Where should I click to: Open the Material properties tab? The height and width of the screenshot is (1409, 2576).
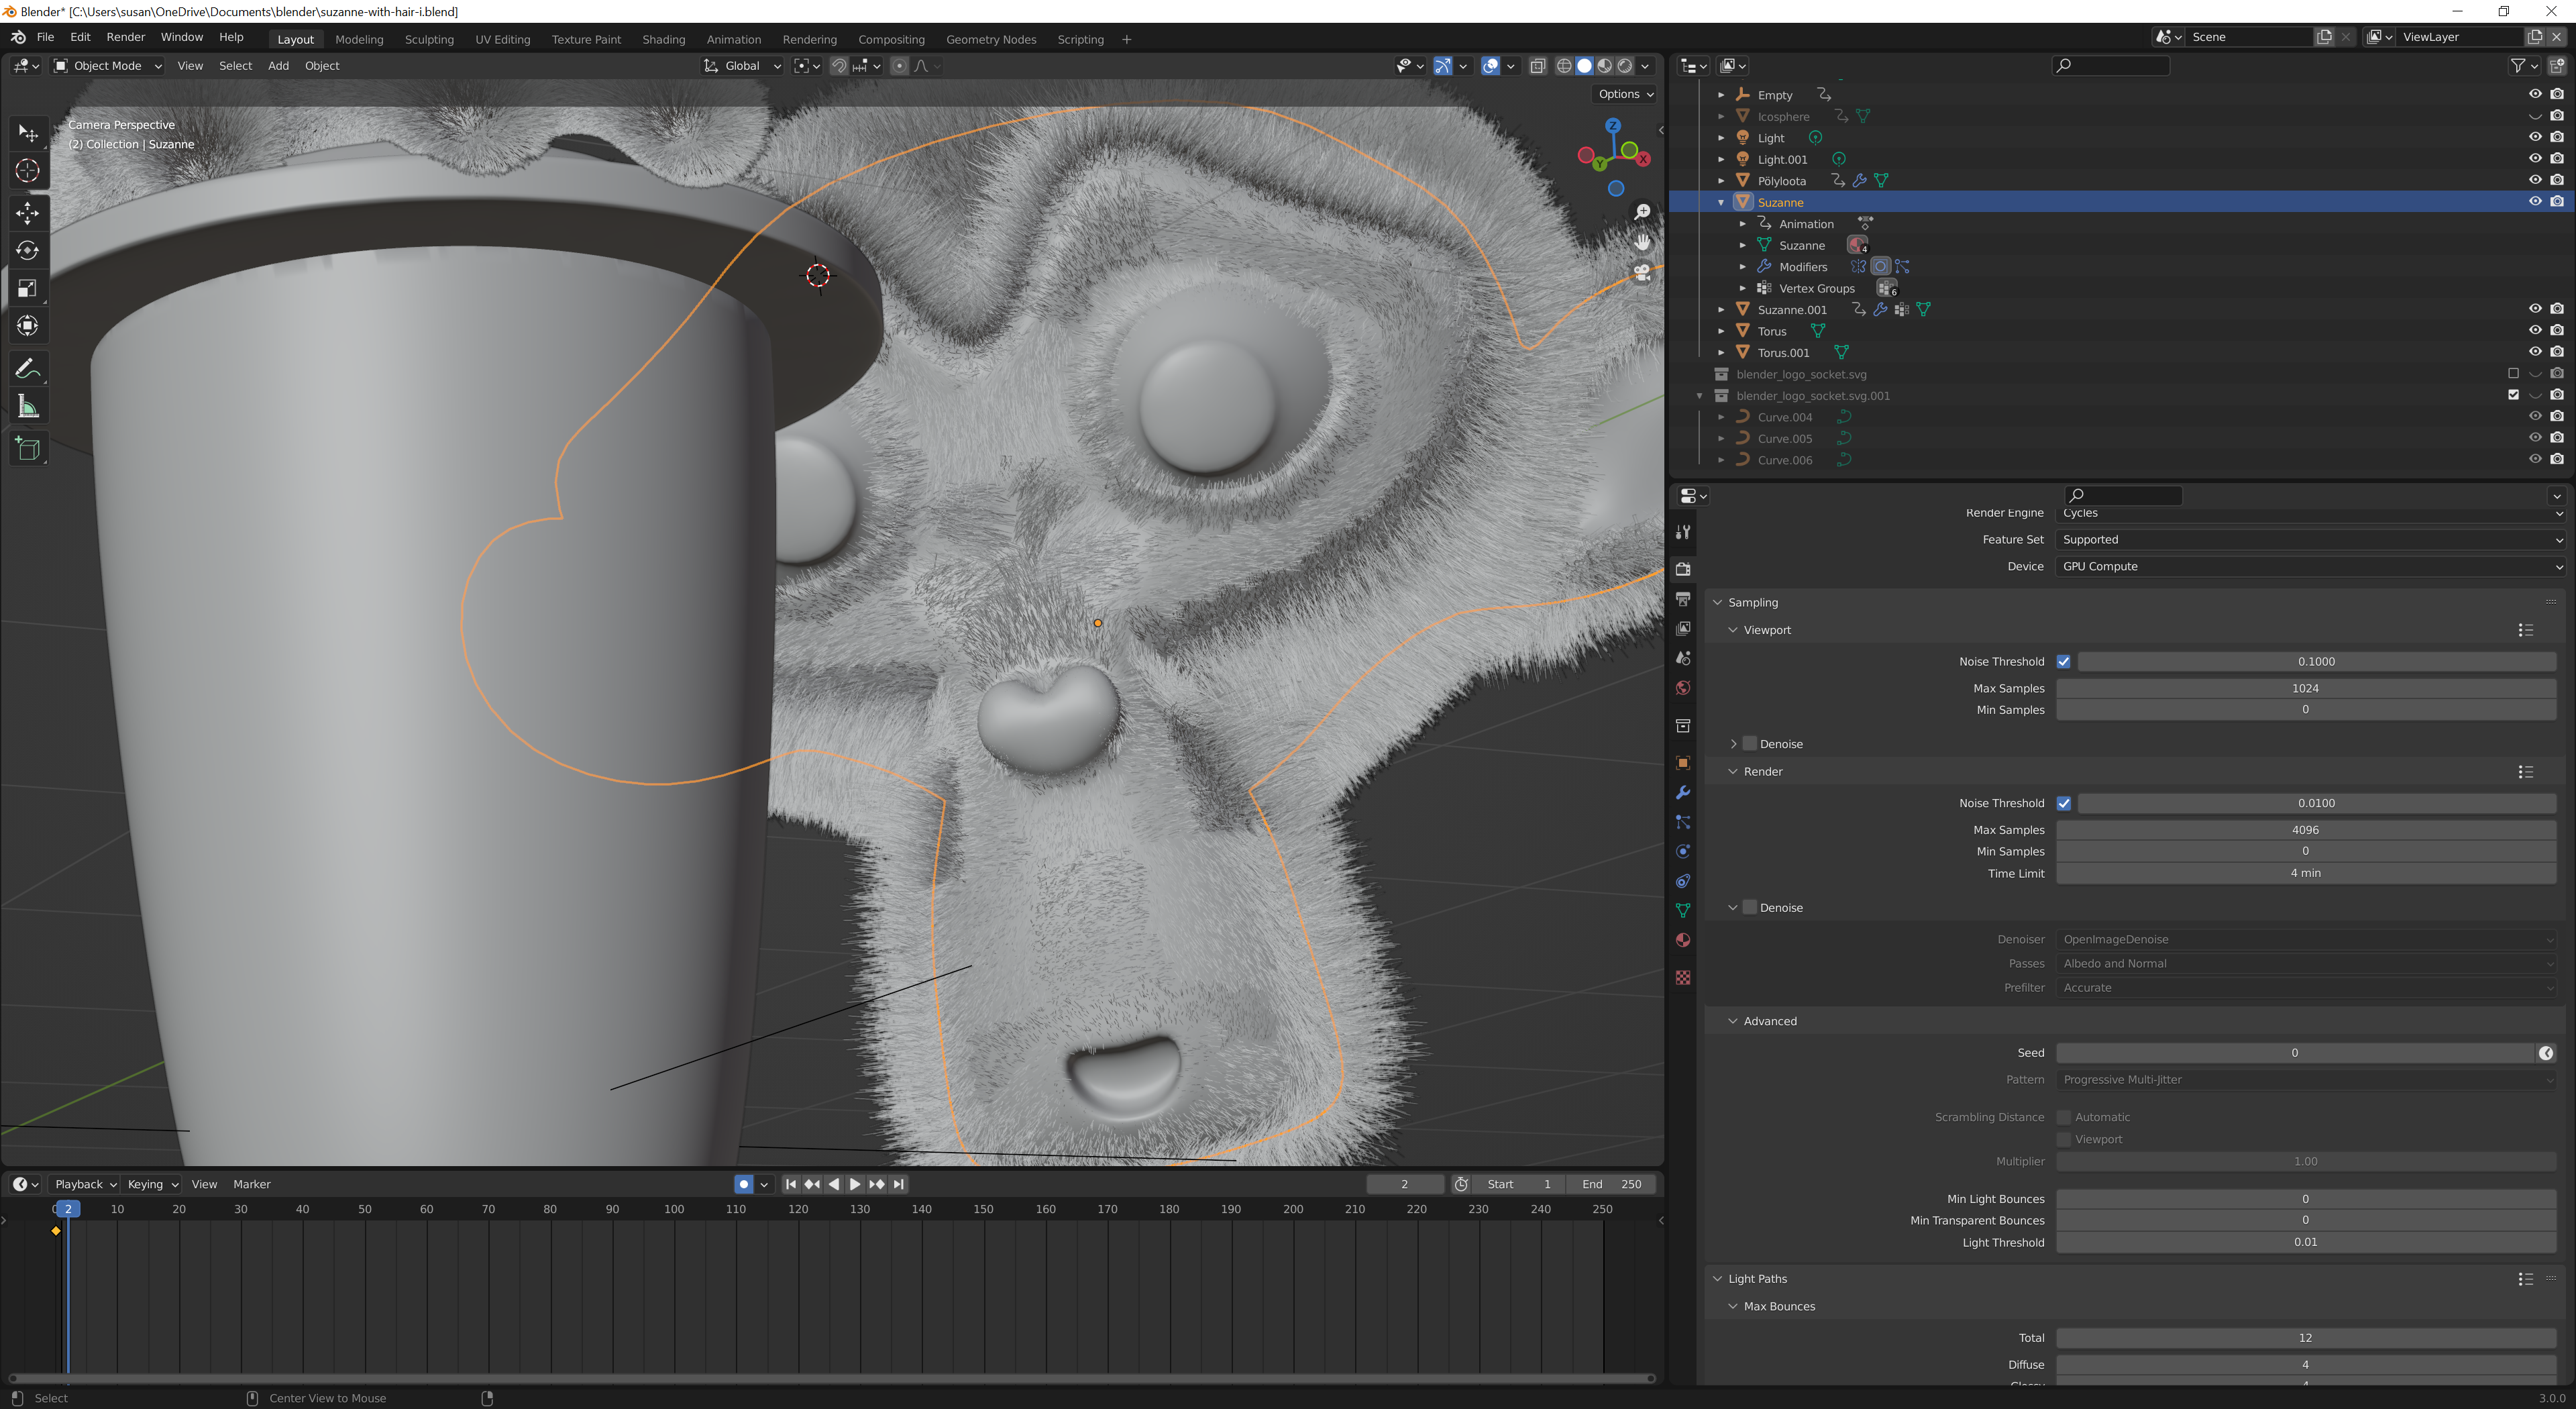pyautogui.click(x=1683, y=940)
